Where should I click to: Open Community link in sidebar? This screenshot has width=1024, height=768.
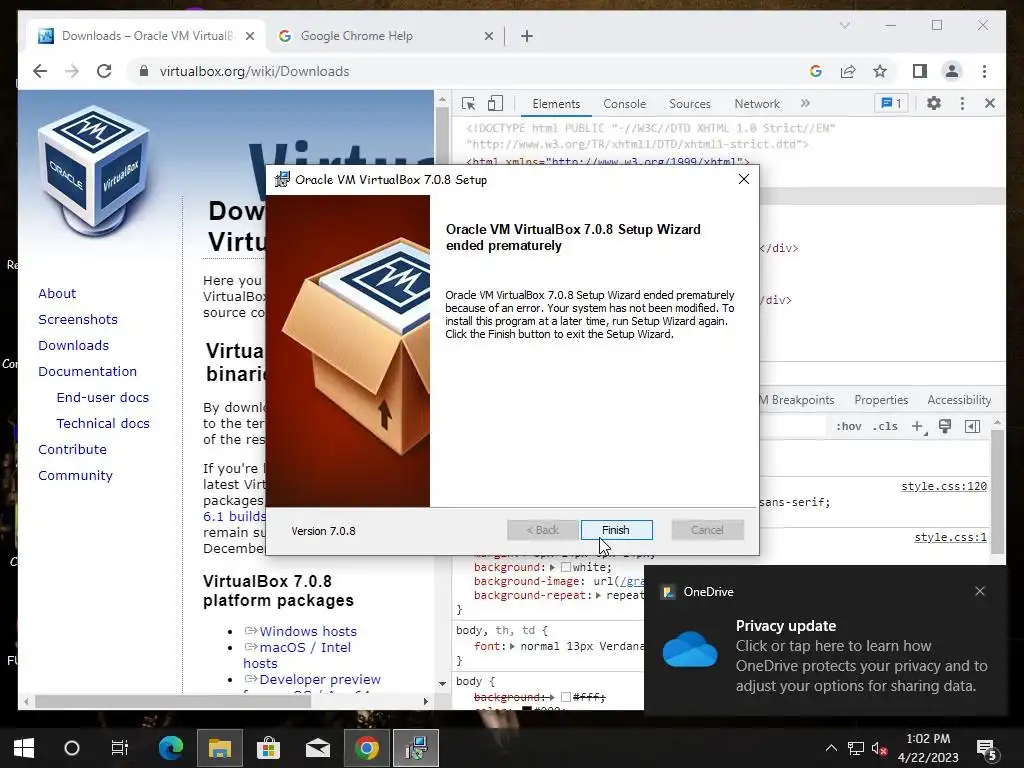[75, 475]
